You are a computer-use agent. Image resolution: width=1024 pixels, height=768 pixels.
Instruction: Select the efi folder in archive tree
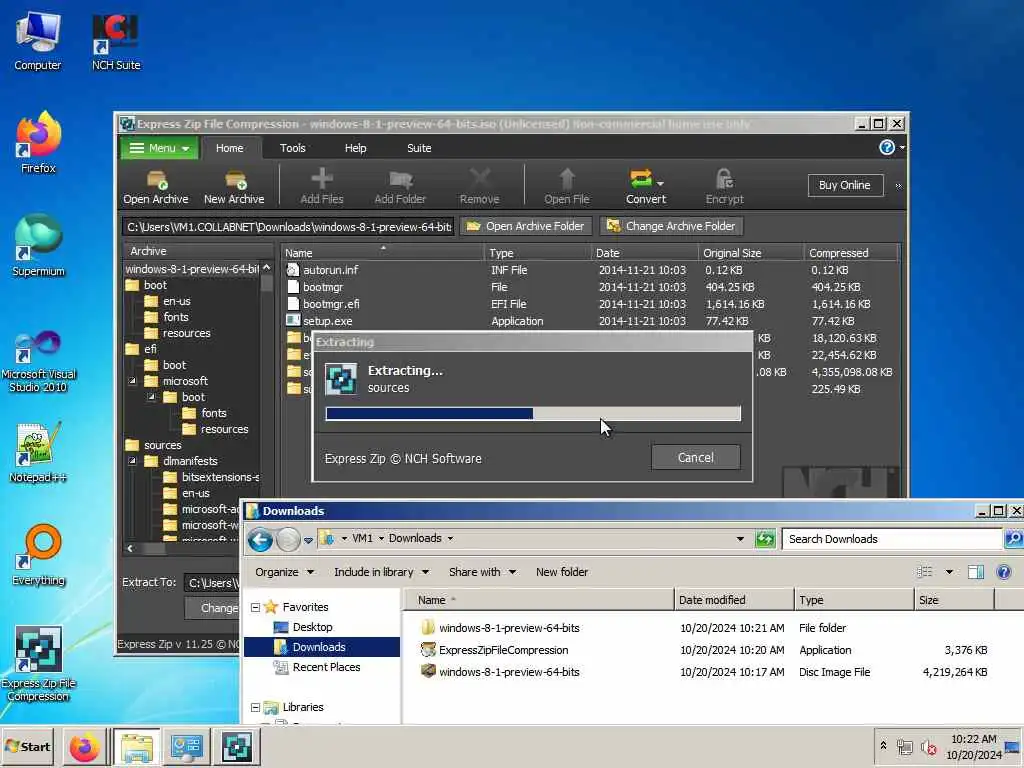click(150, 349)
